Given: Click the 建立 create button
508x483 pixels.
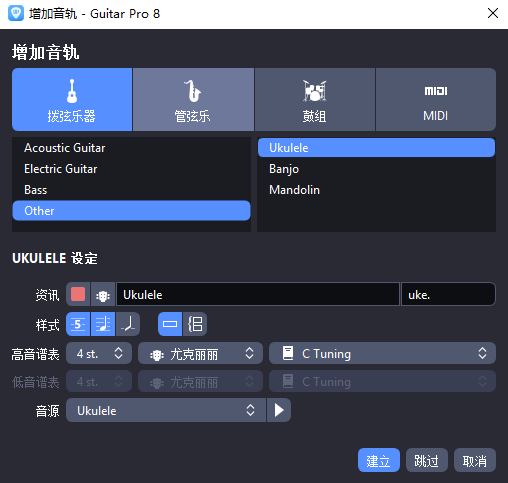Looking at the screenshot, I should pos(379,460).
